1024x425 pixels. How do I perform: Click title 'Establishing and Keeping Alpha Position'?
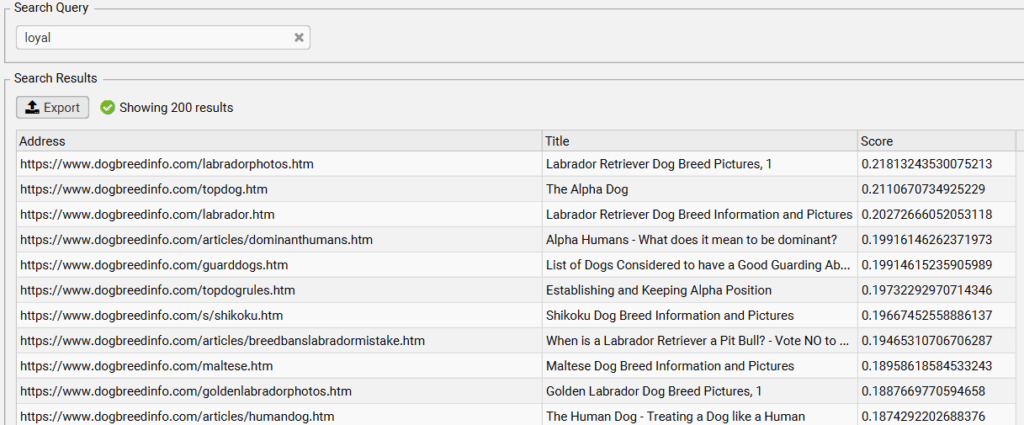click(x=659, y=291)
